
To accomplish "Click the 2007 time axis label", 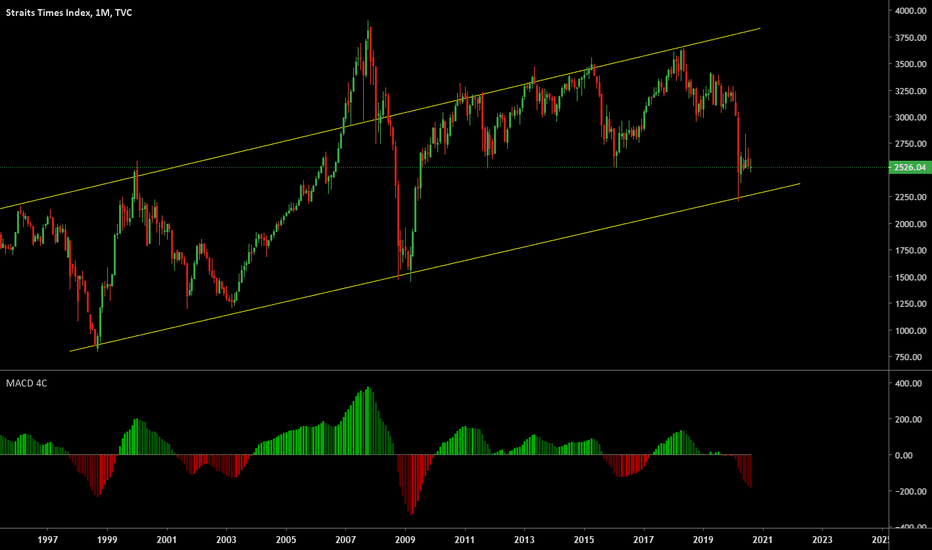I will pos(345,540).
